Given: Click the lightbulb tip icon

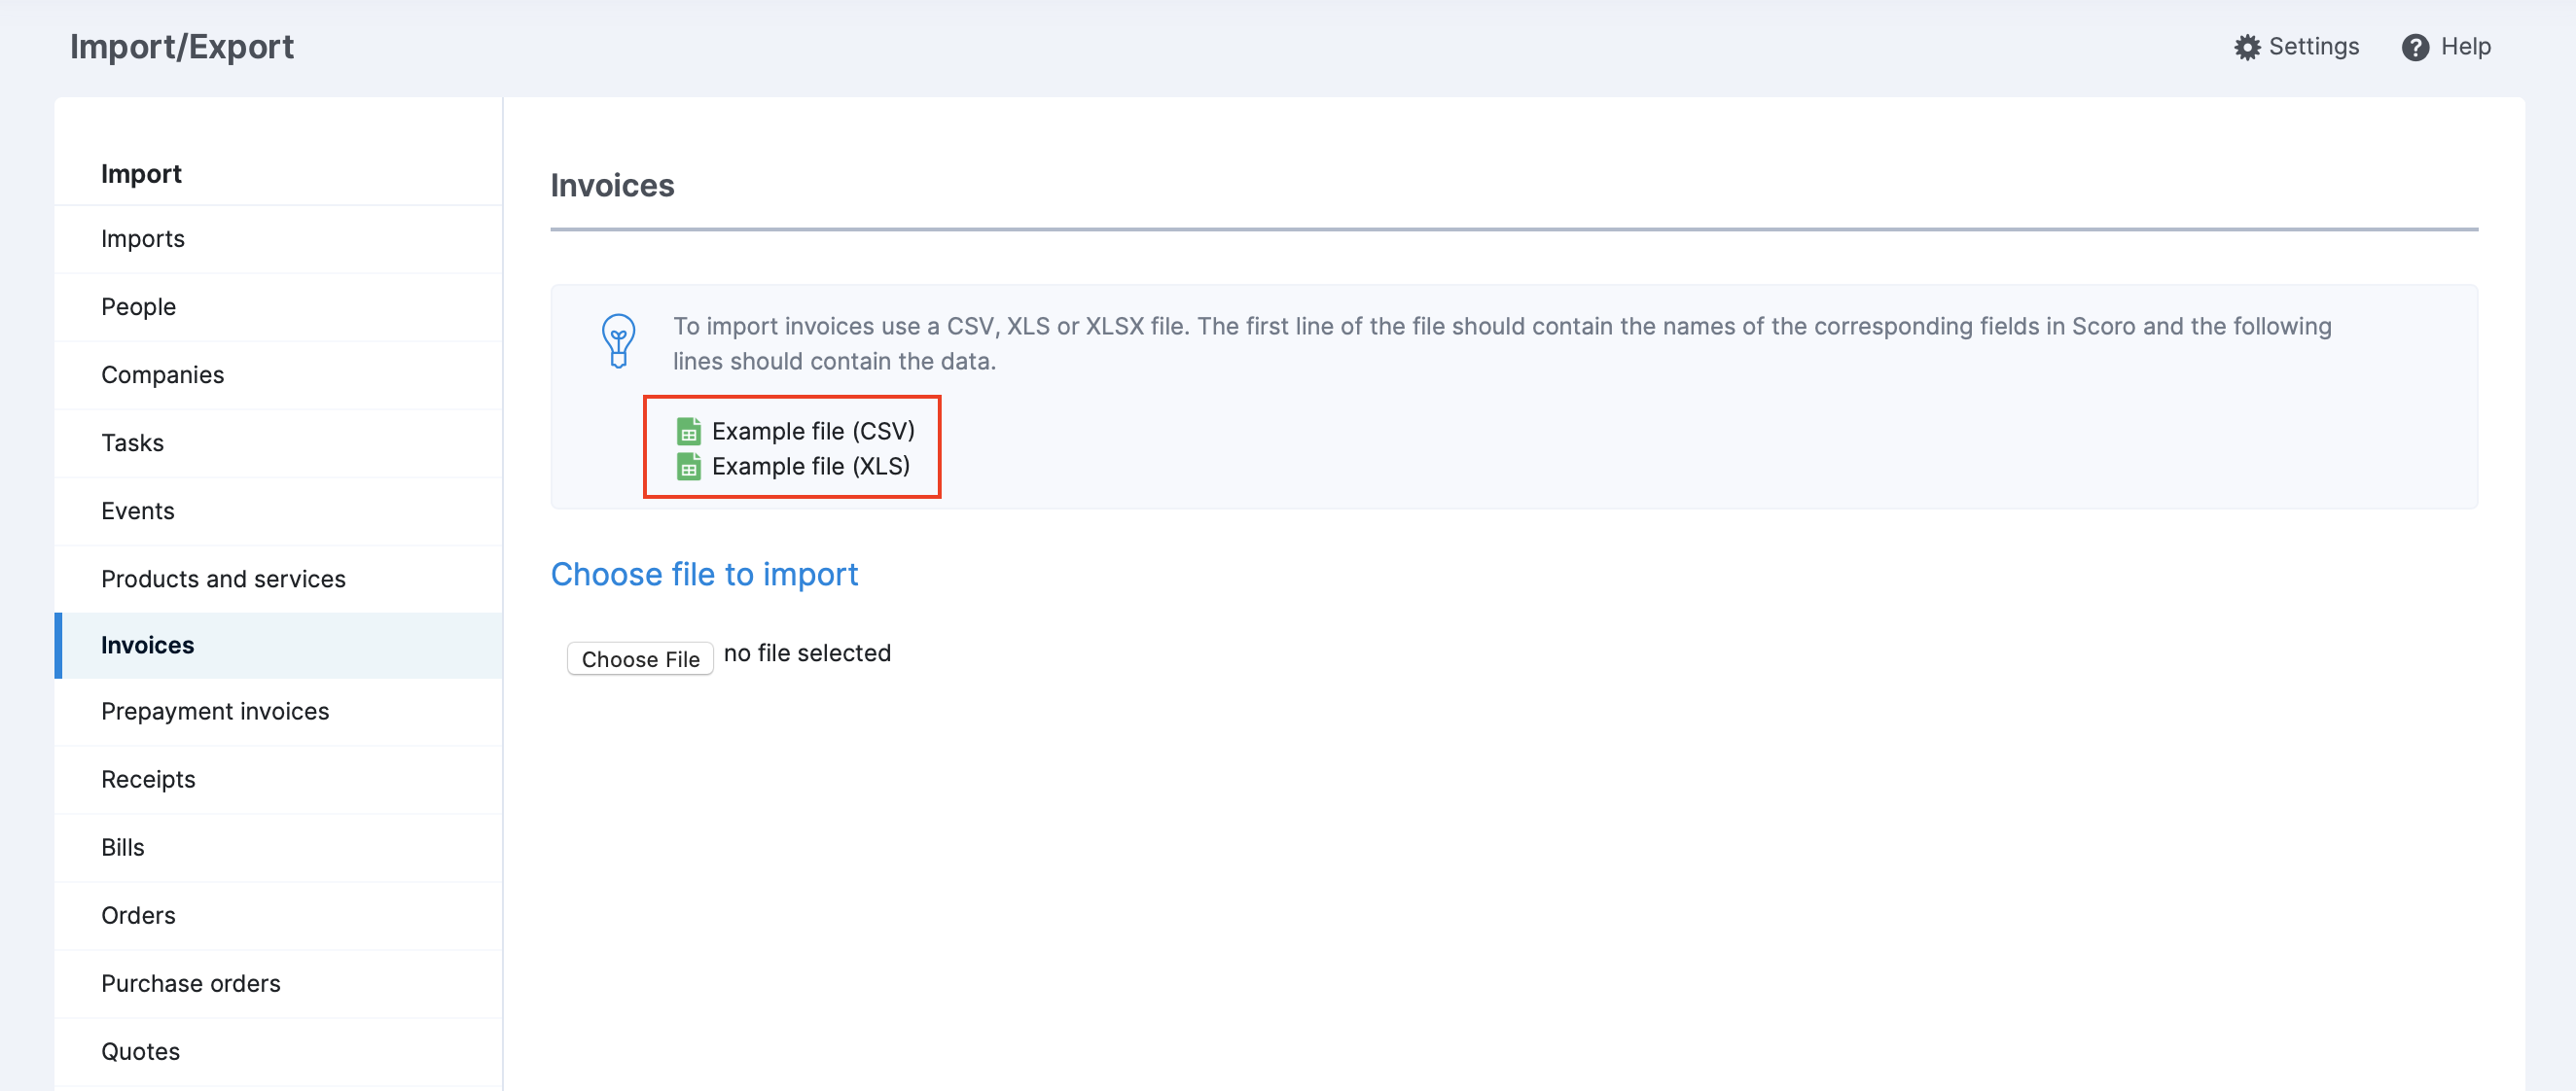Looking at the screenshot, I should (618, 341).
